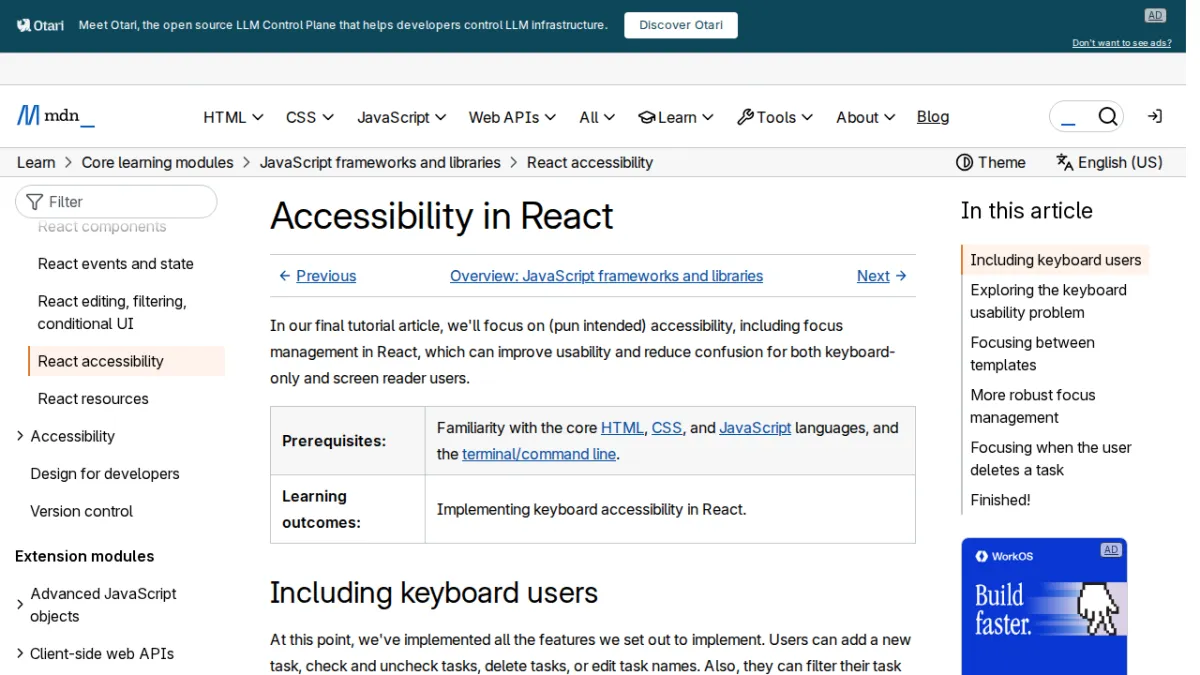1200x675 pixels.
Task: Go to the Next article
Action: click(x=882, y=276)
